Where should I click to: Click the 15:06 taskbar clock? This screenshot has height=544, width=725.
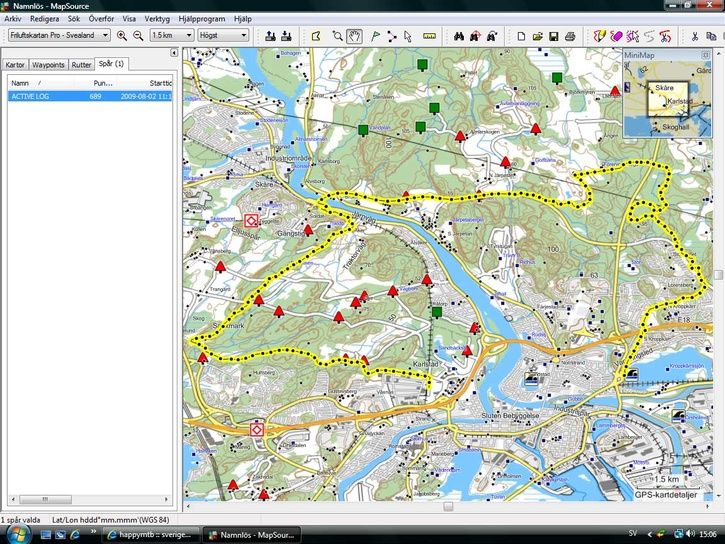(x=708, y=534)
